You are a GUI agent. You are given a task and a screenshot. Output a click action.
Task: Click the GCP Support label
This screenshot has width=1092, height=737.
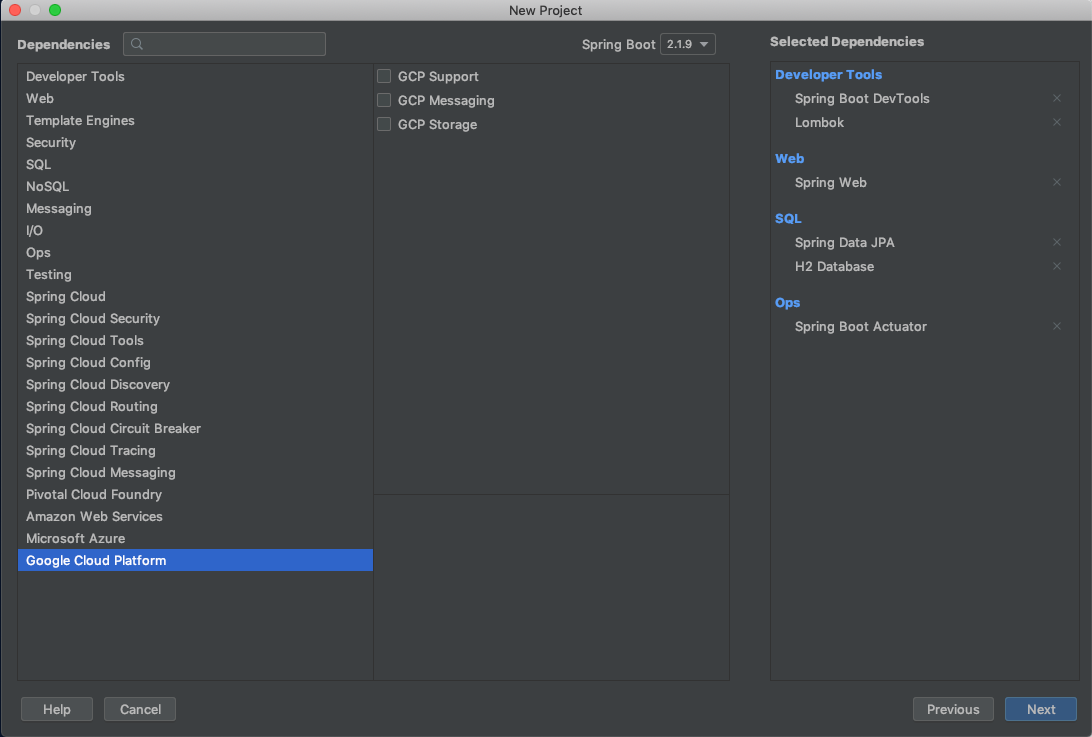tap(438, 77)
